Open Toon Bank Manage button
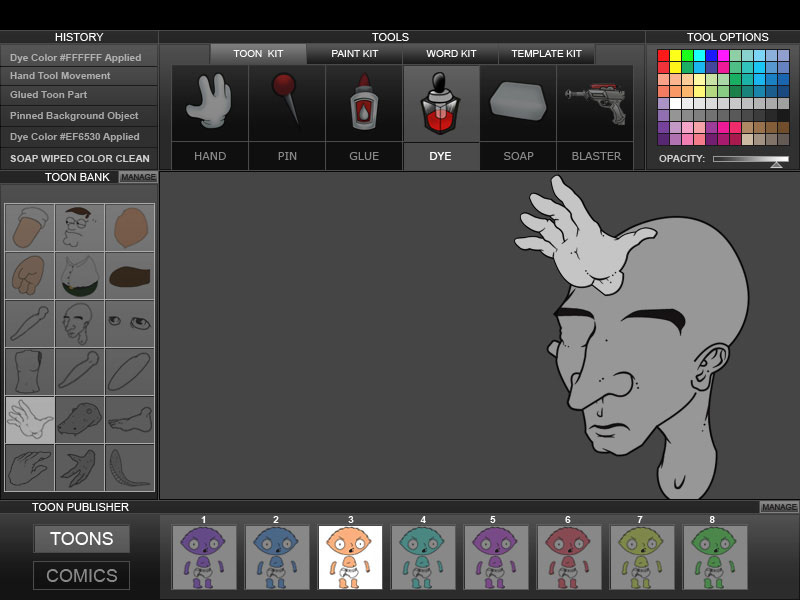 coord(138,177)
